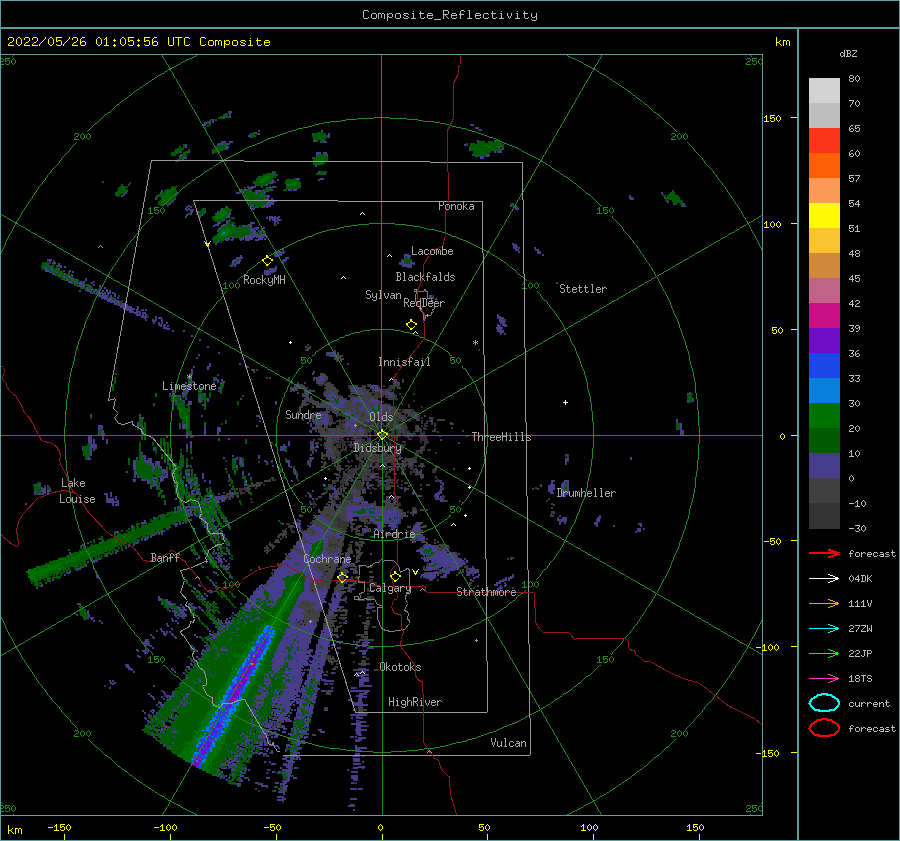Select the green swatch between 30 and 20
The height and width of the screenshot is (841, 900).
tap(824, 416)
